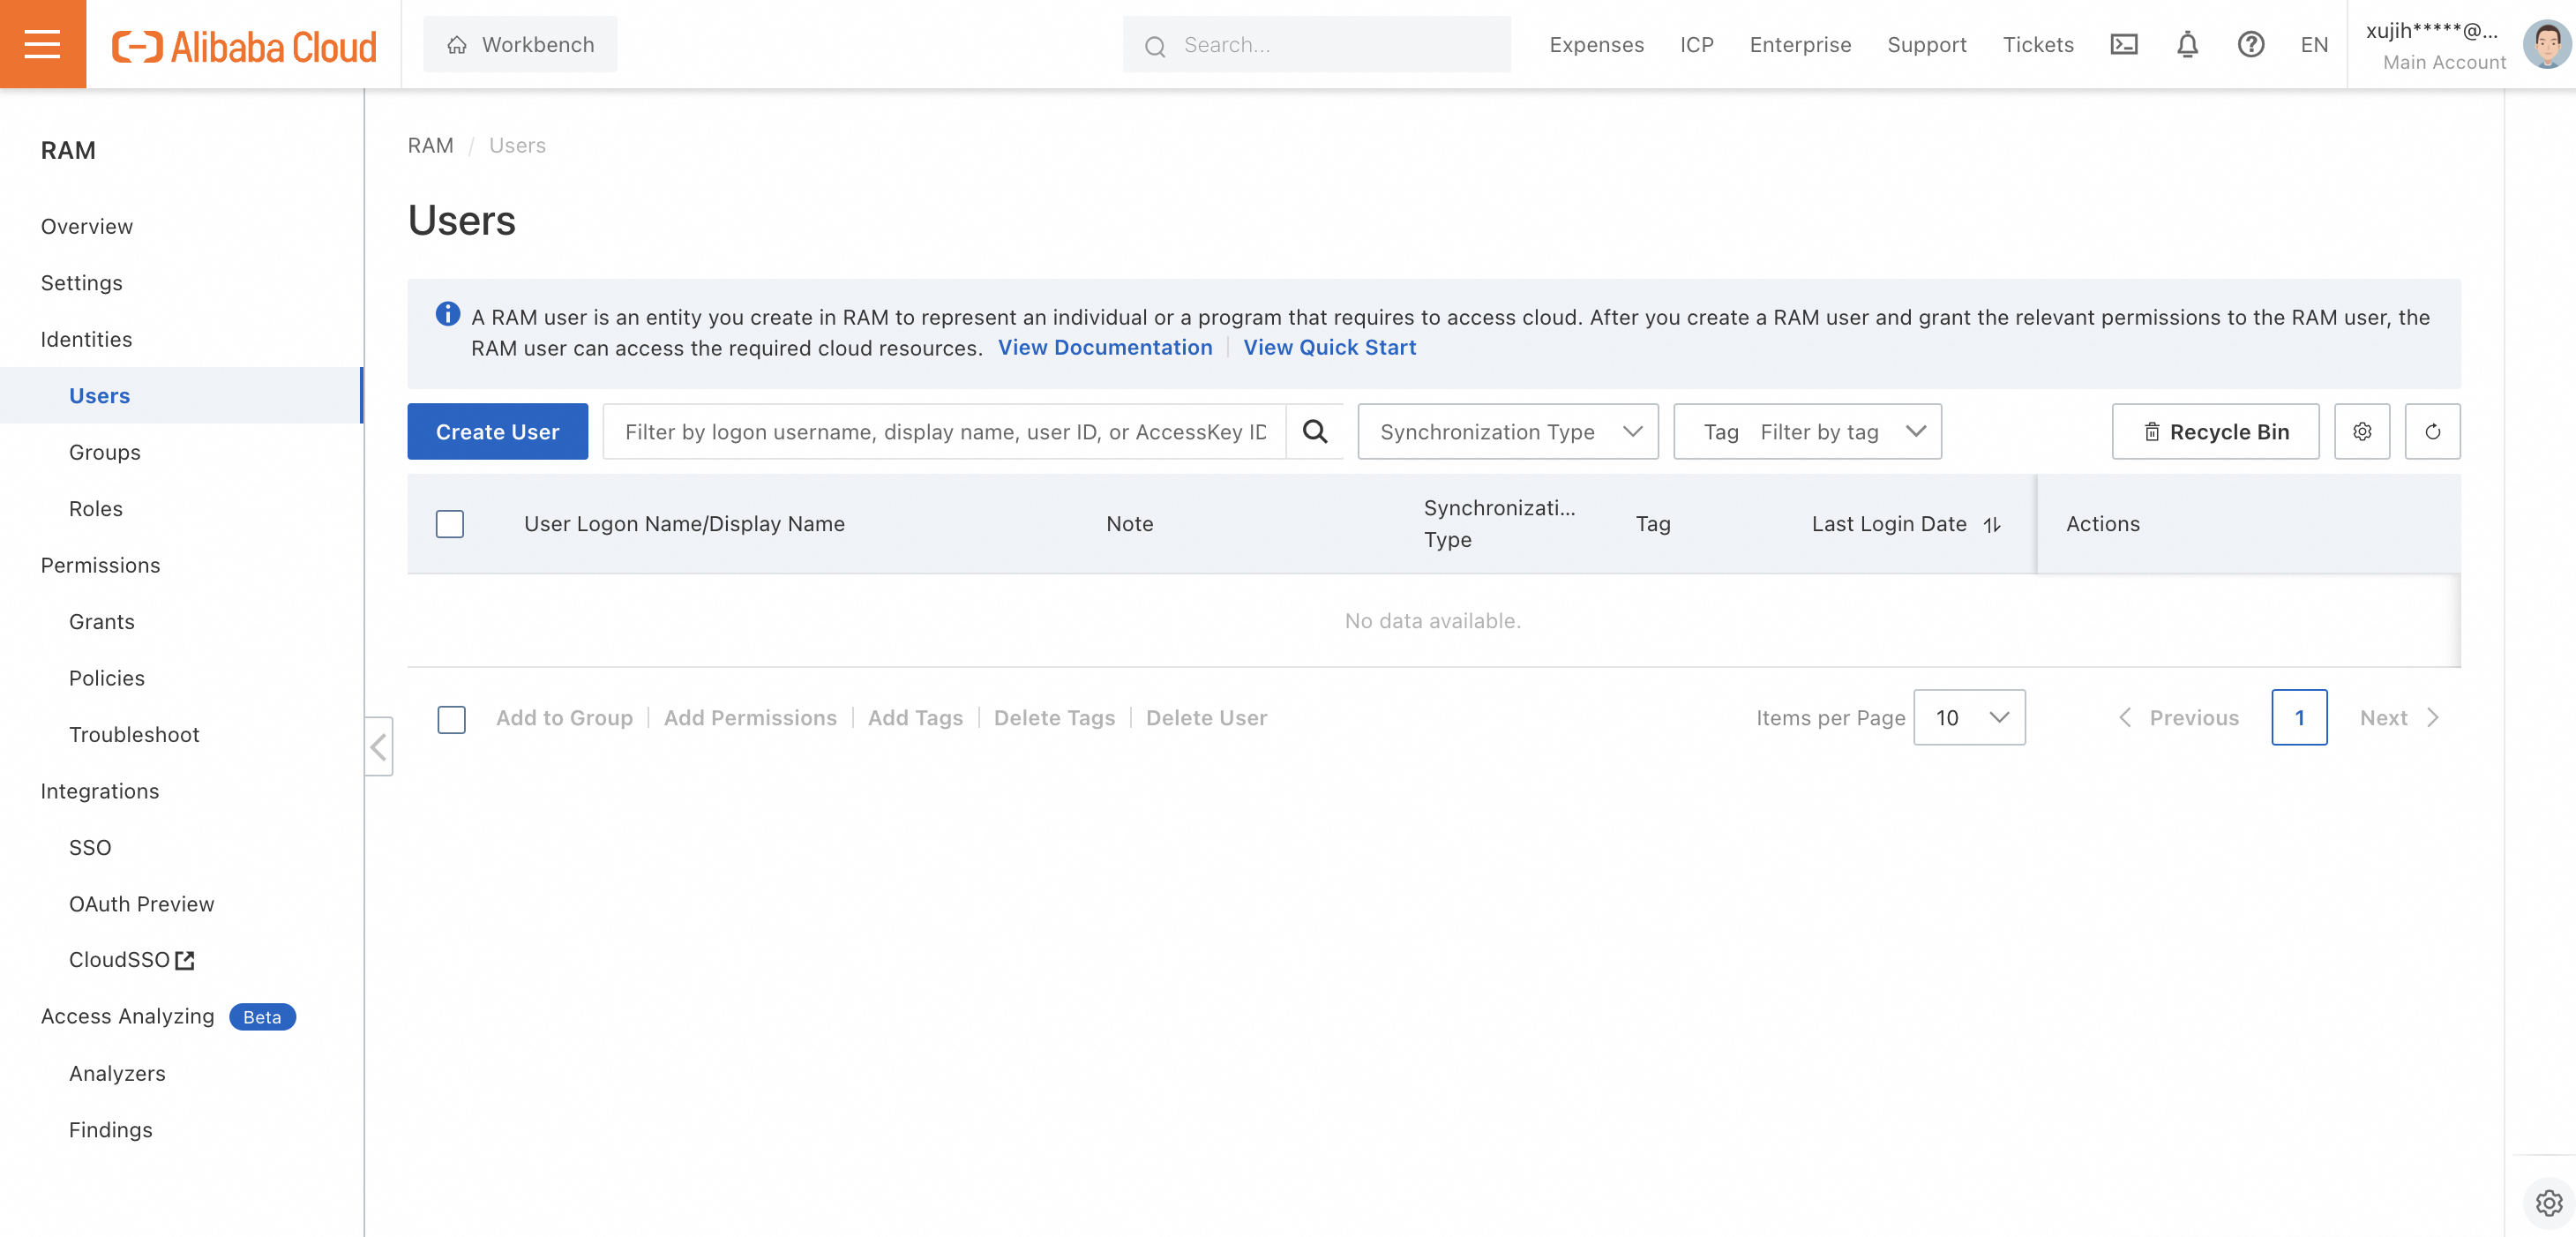Open Settings in RAM sidebar
The height and width of the screenshot is (1237, 2576).
click(82, 282)
